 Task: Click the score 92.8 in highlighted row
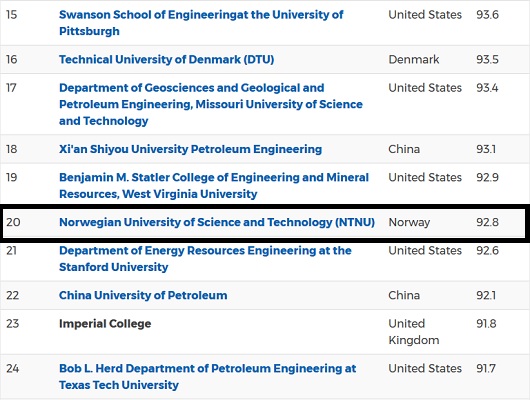point(487,222)
